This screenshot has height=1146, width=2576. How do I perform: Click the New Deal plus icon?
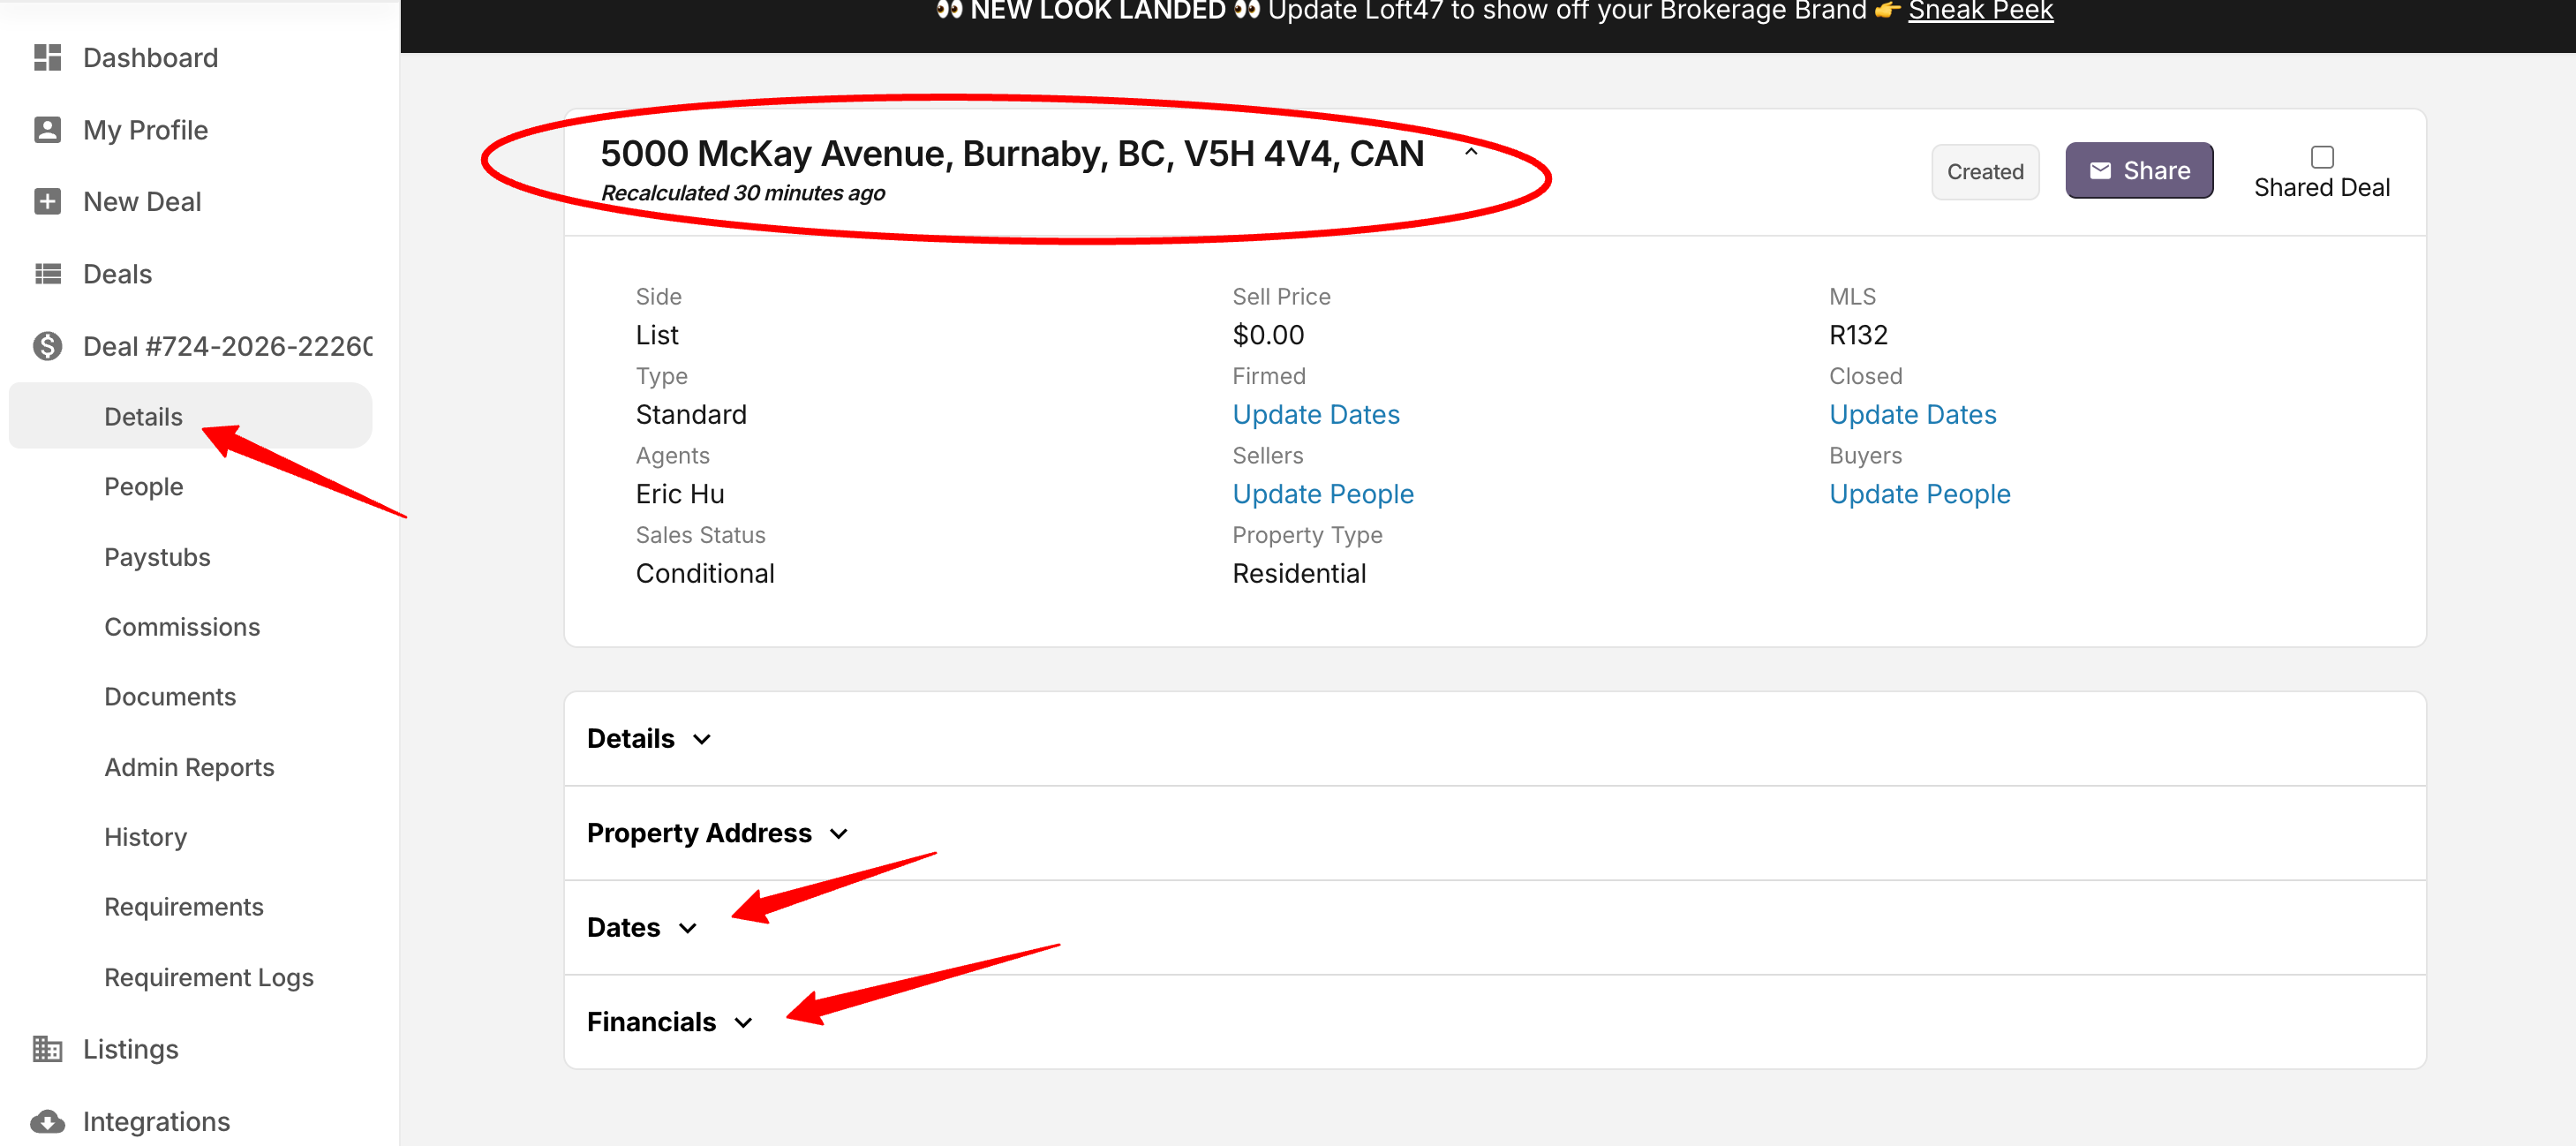click(47, 202)
